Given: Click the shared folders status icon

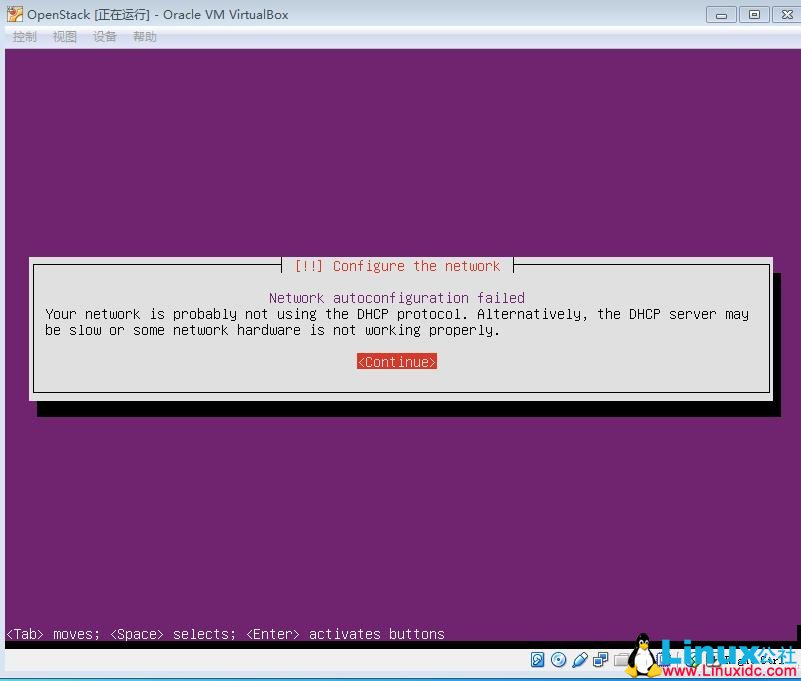Looking at the screenshot, I should point(623,659).
